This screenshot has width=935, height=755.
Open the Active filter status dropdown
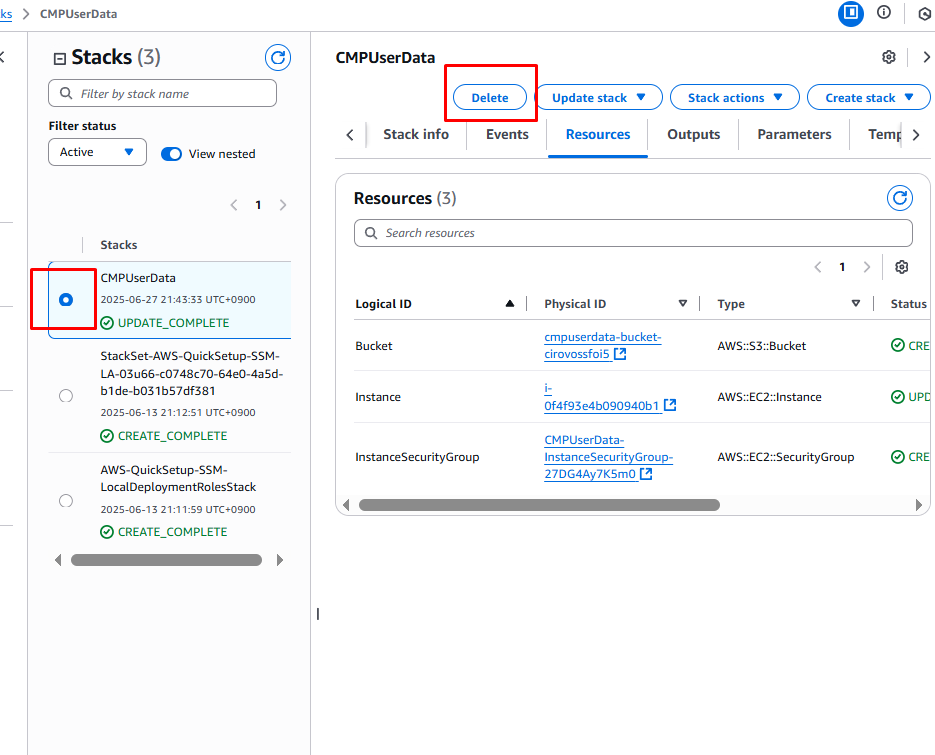point(97,152)
